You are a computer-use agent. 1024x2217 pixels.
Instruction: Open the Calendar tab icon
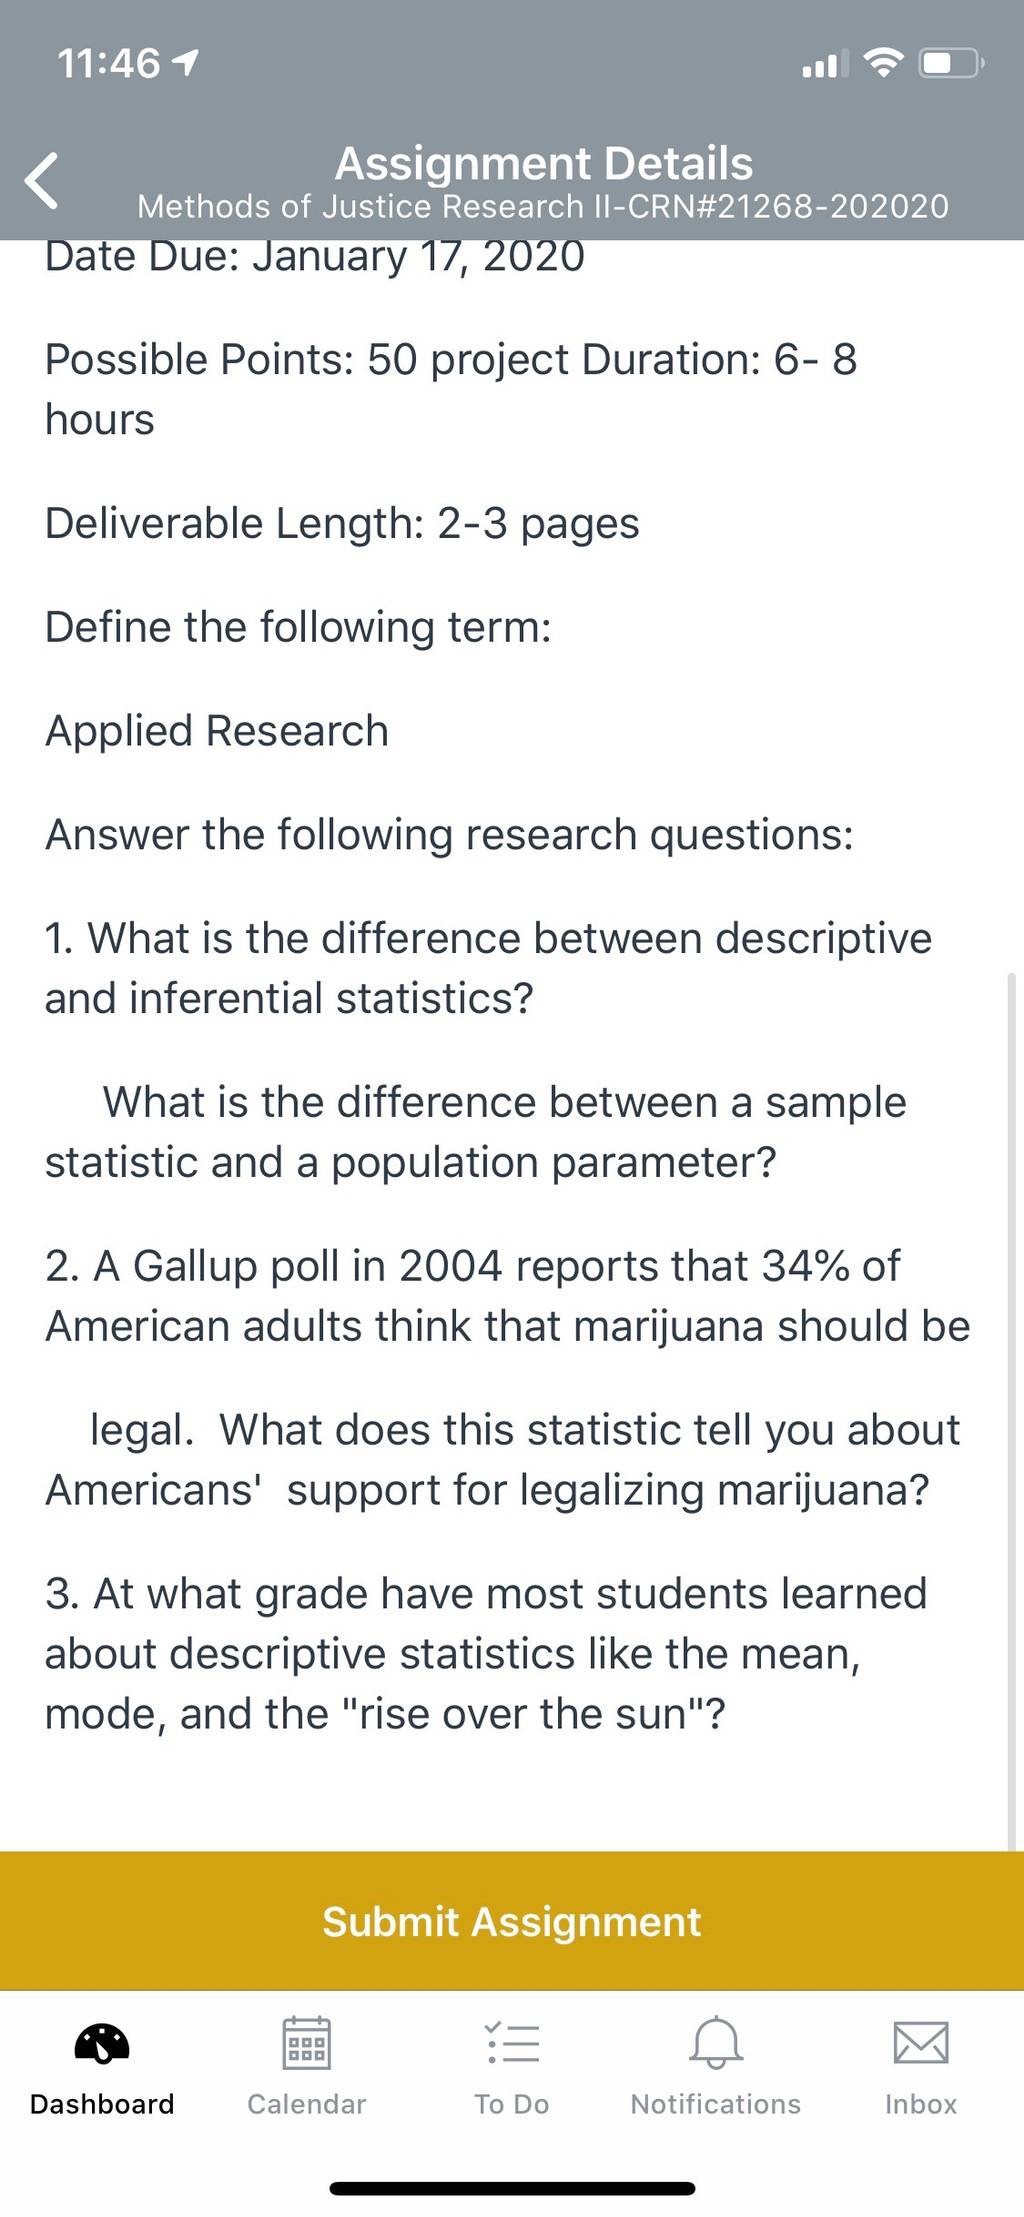(x=307, y=2042)
